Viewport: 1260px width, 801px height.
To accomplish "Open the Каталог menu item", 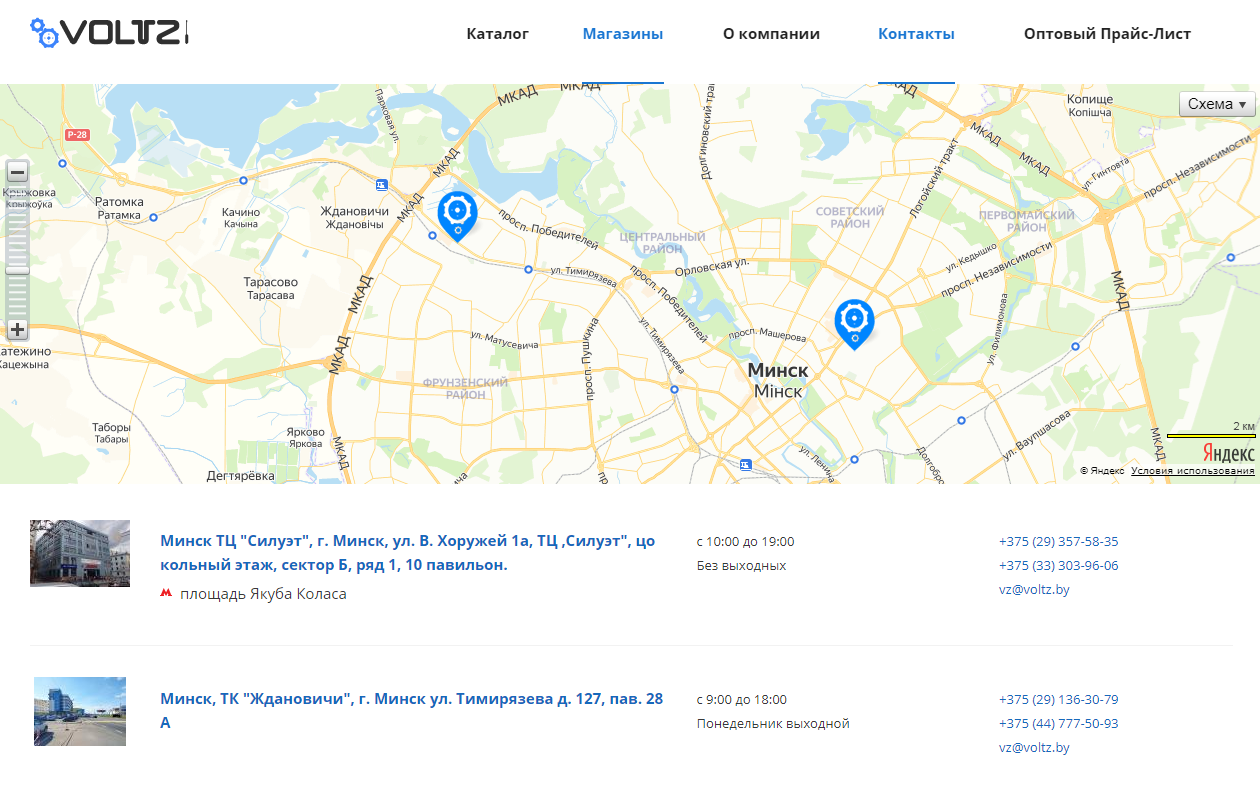I will 497,34.
